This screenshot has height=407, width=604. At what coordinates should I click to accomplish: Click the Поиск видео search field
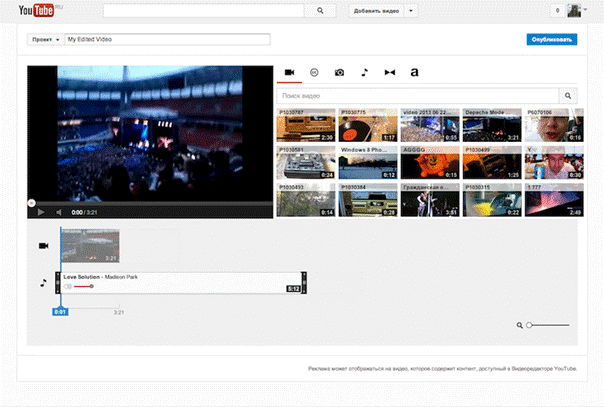418,96
